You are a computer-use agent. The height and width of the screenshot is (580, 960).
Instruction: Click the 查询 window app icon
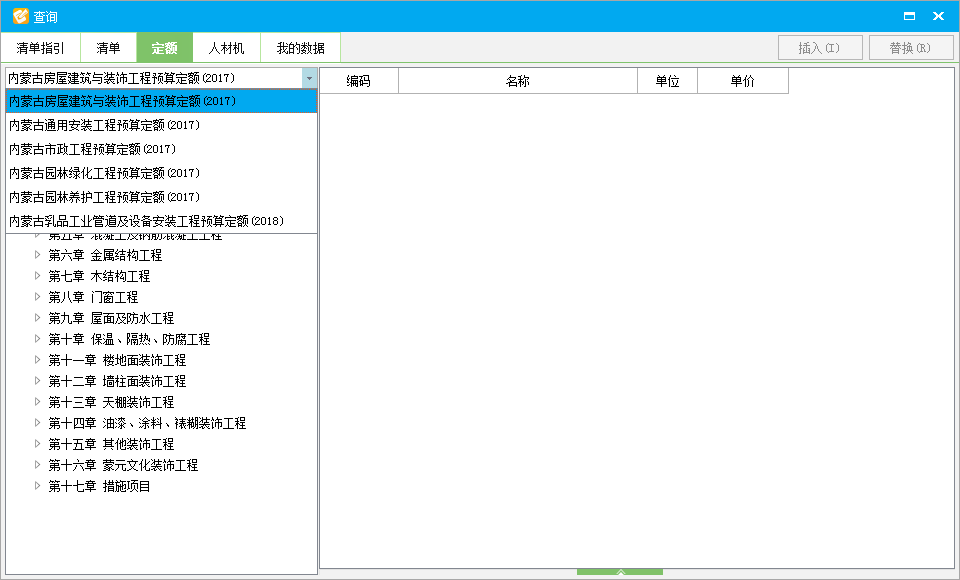click(x=20, y=16)
